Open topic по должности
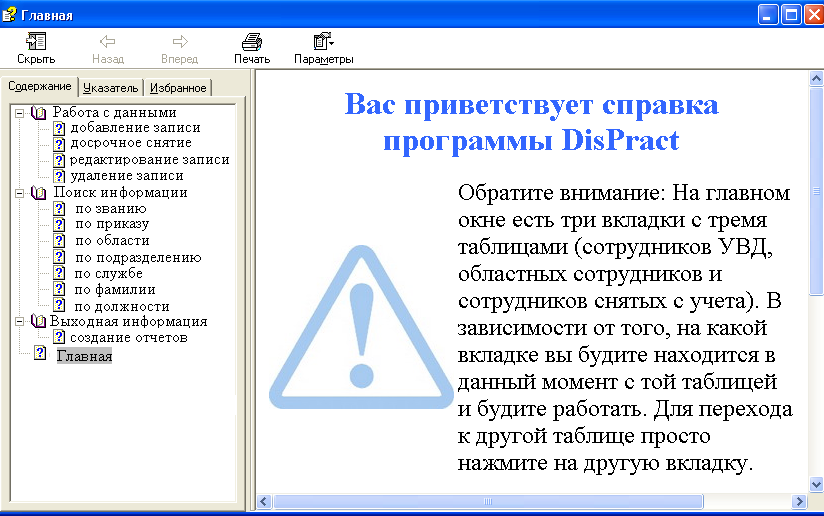The height and width of the screenshot is (516, 824). coord(122,306)
